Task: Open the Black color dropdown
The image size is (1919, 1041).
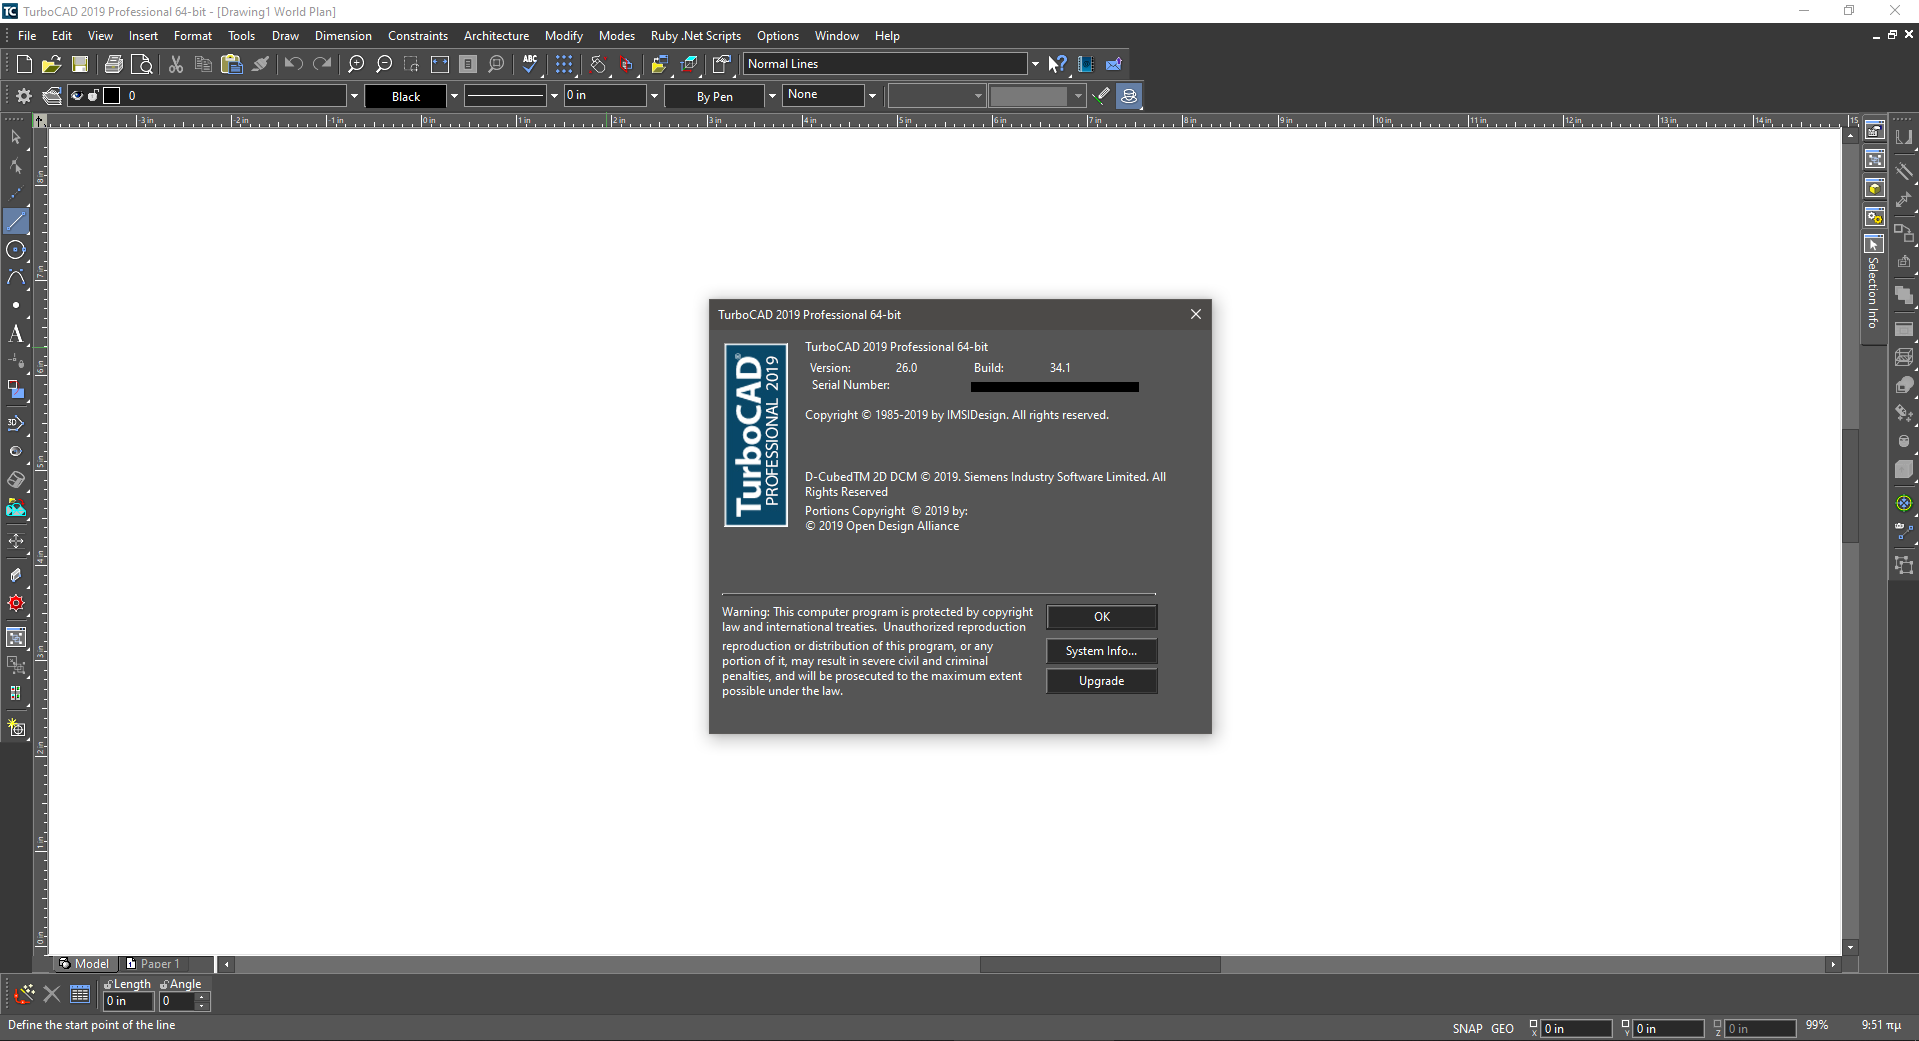Action: (x=454, y=96)
